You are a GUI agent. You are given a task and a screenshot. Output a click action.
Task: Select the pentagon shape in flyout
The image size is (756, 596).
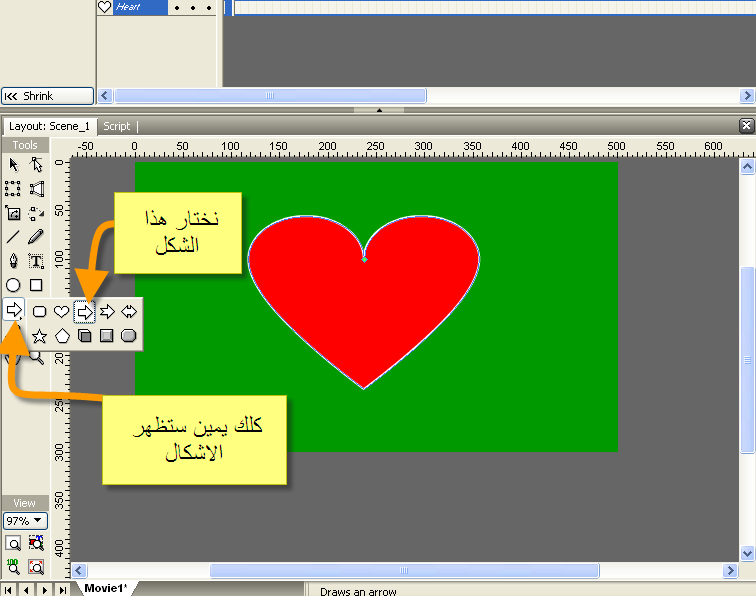pos(62,336)
